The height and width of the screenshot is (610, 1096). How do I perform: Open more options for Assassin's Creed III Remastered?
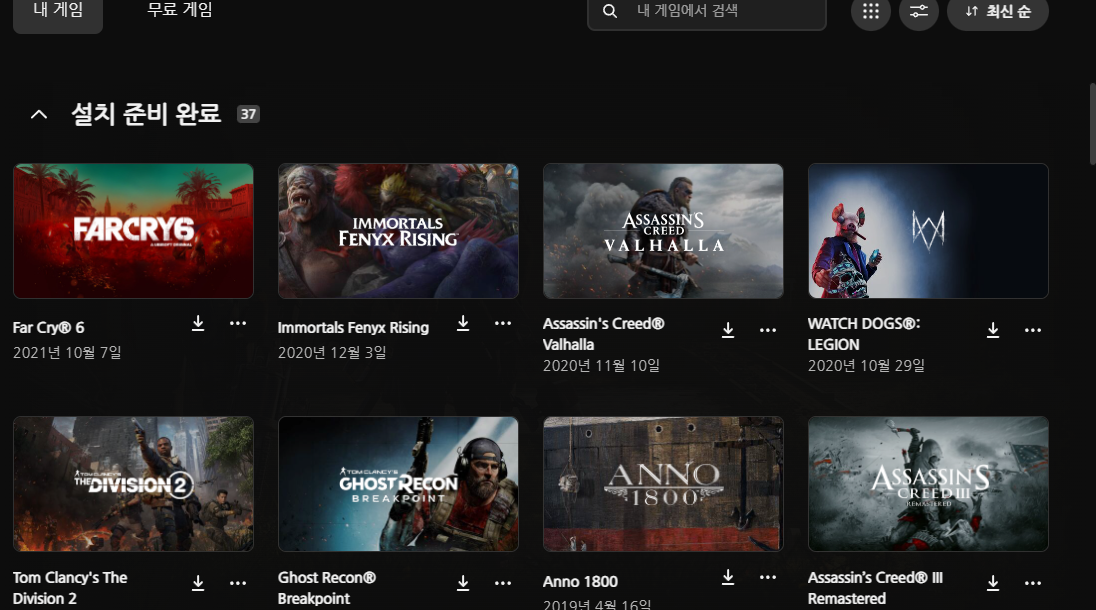[x=1032, y=583]
